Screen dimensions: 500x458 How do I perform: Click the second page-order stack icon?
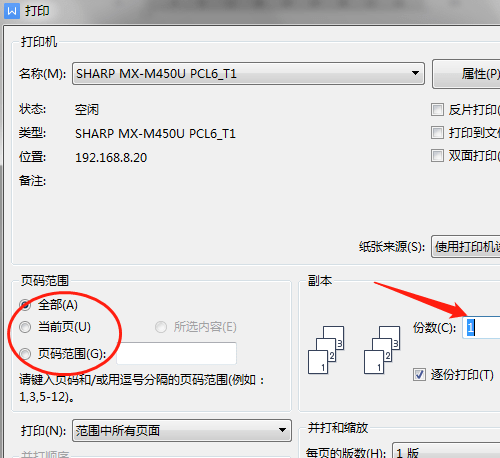[382, 350]
